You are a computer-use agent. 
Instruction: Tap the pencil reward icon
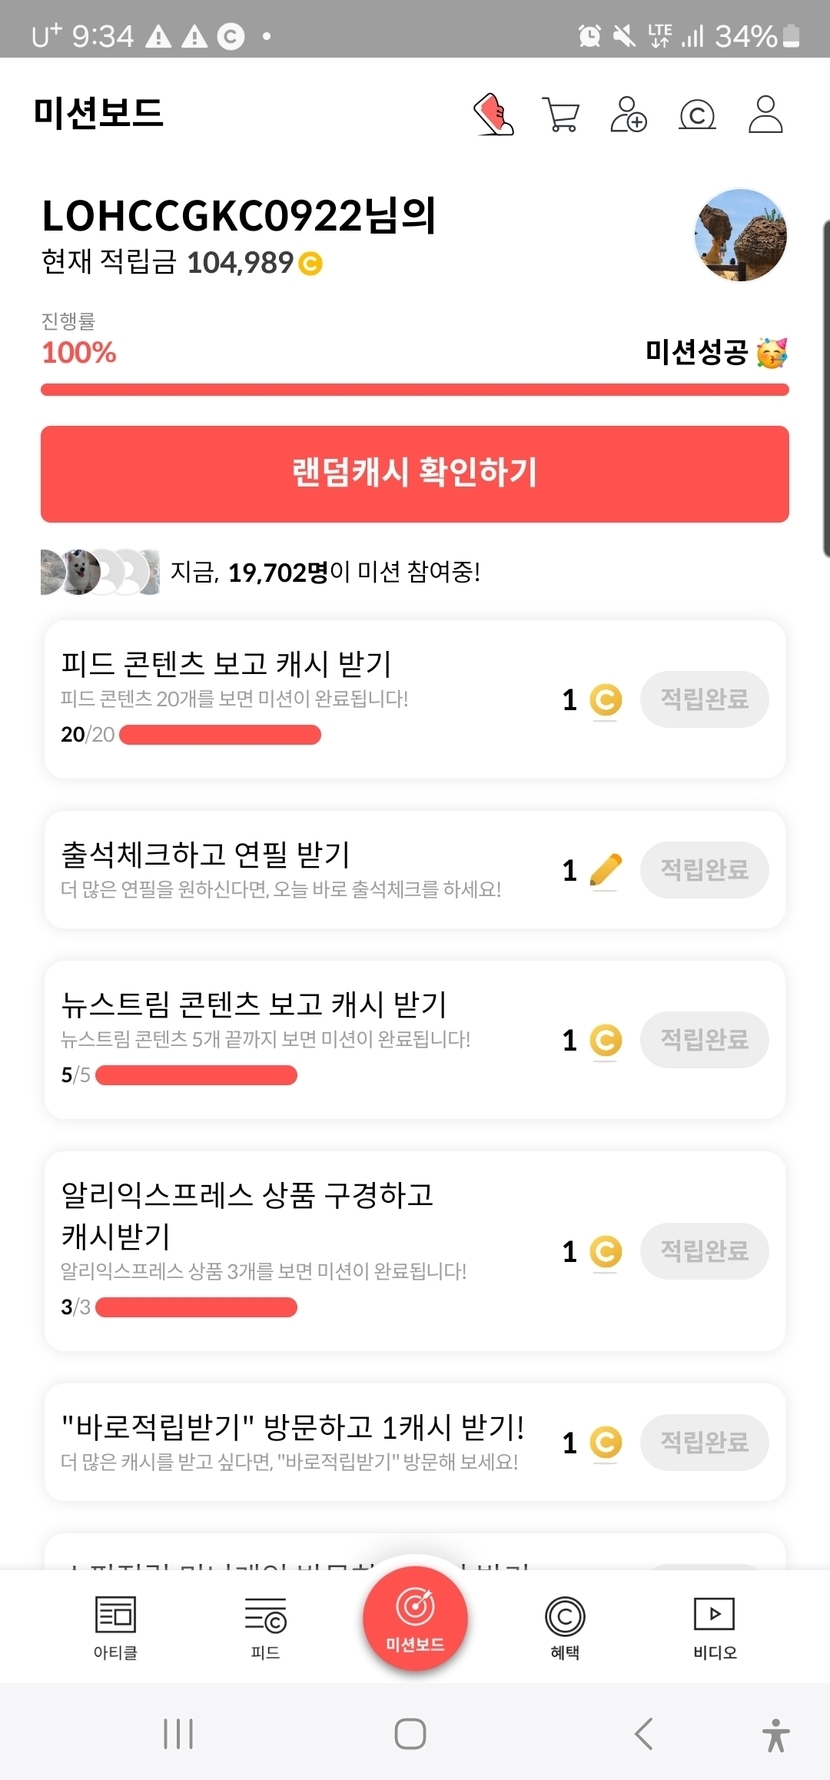605,870
